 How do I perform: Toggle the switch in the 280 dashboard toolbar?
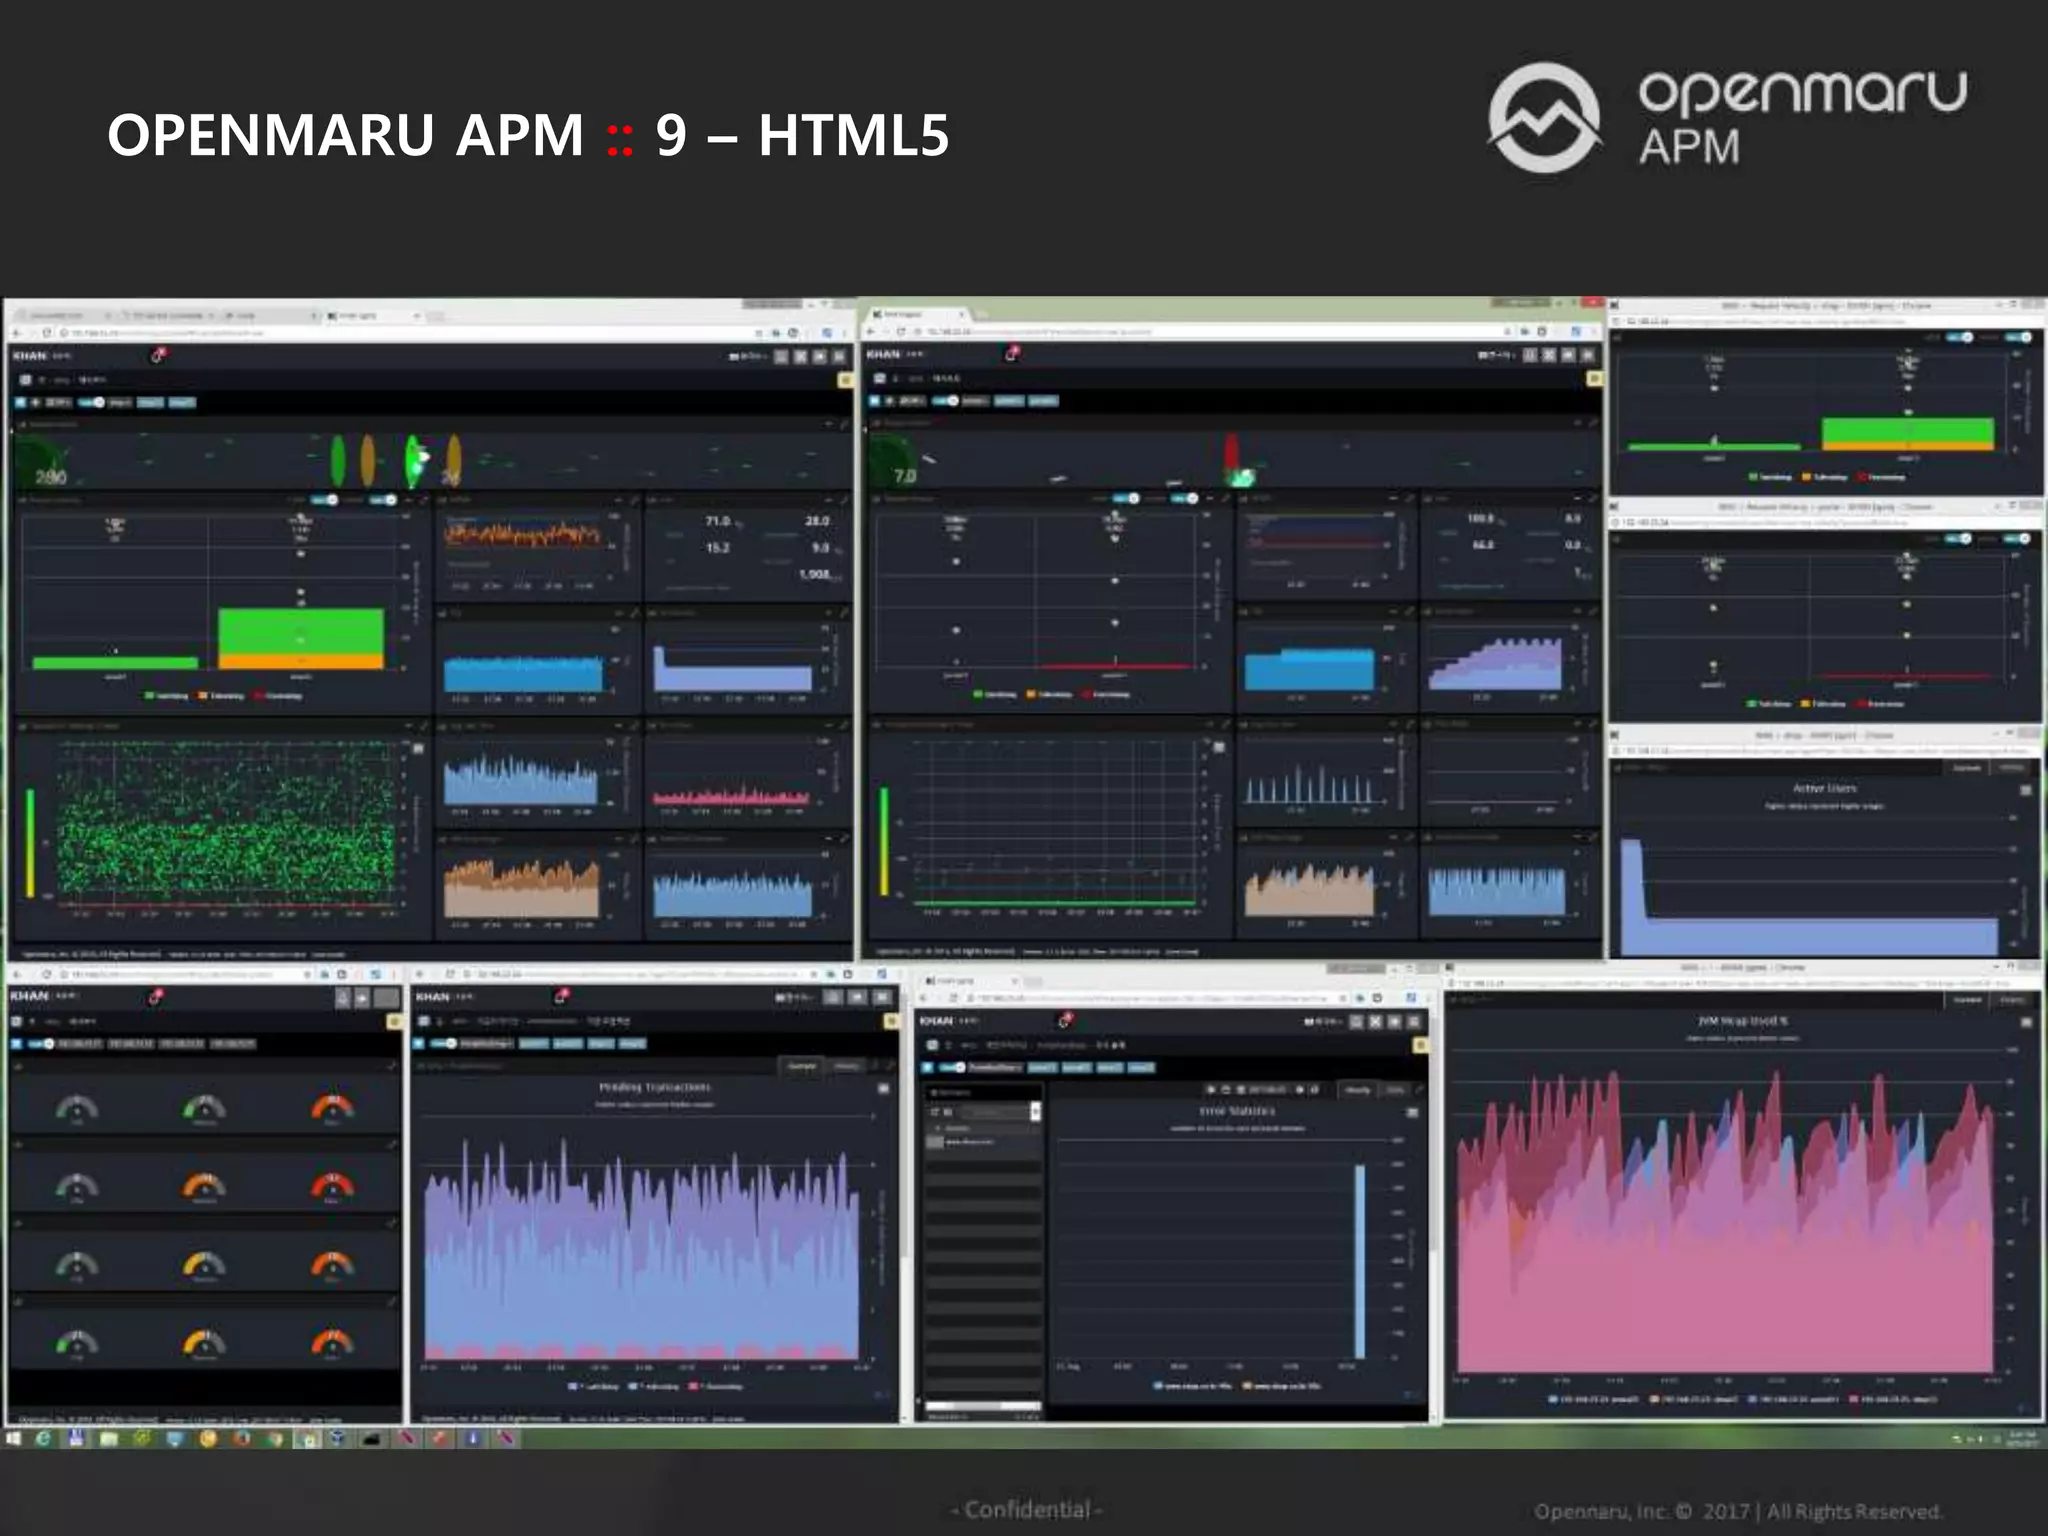click(x=91, y=402)
